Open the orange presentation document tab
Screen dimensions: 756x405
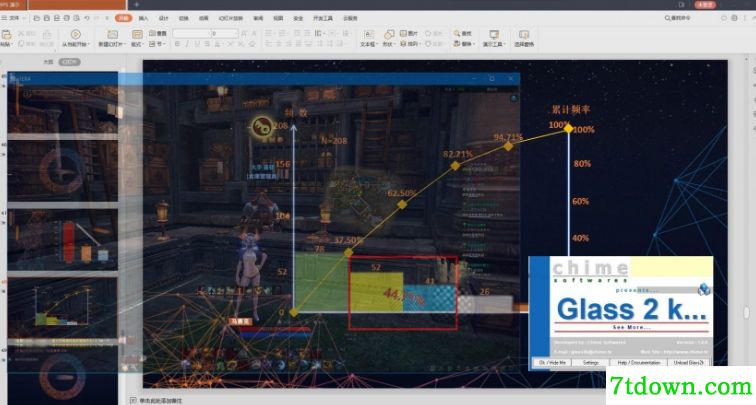(x=77, y=4)
